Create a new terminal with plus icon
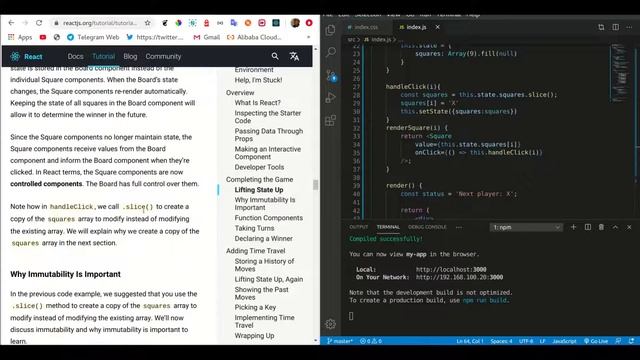 [573, 227]
